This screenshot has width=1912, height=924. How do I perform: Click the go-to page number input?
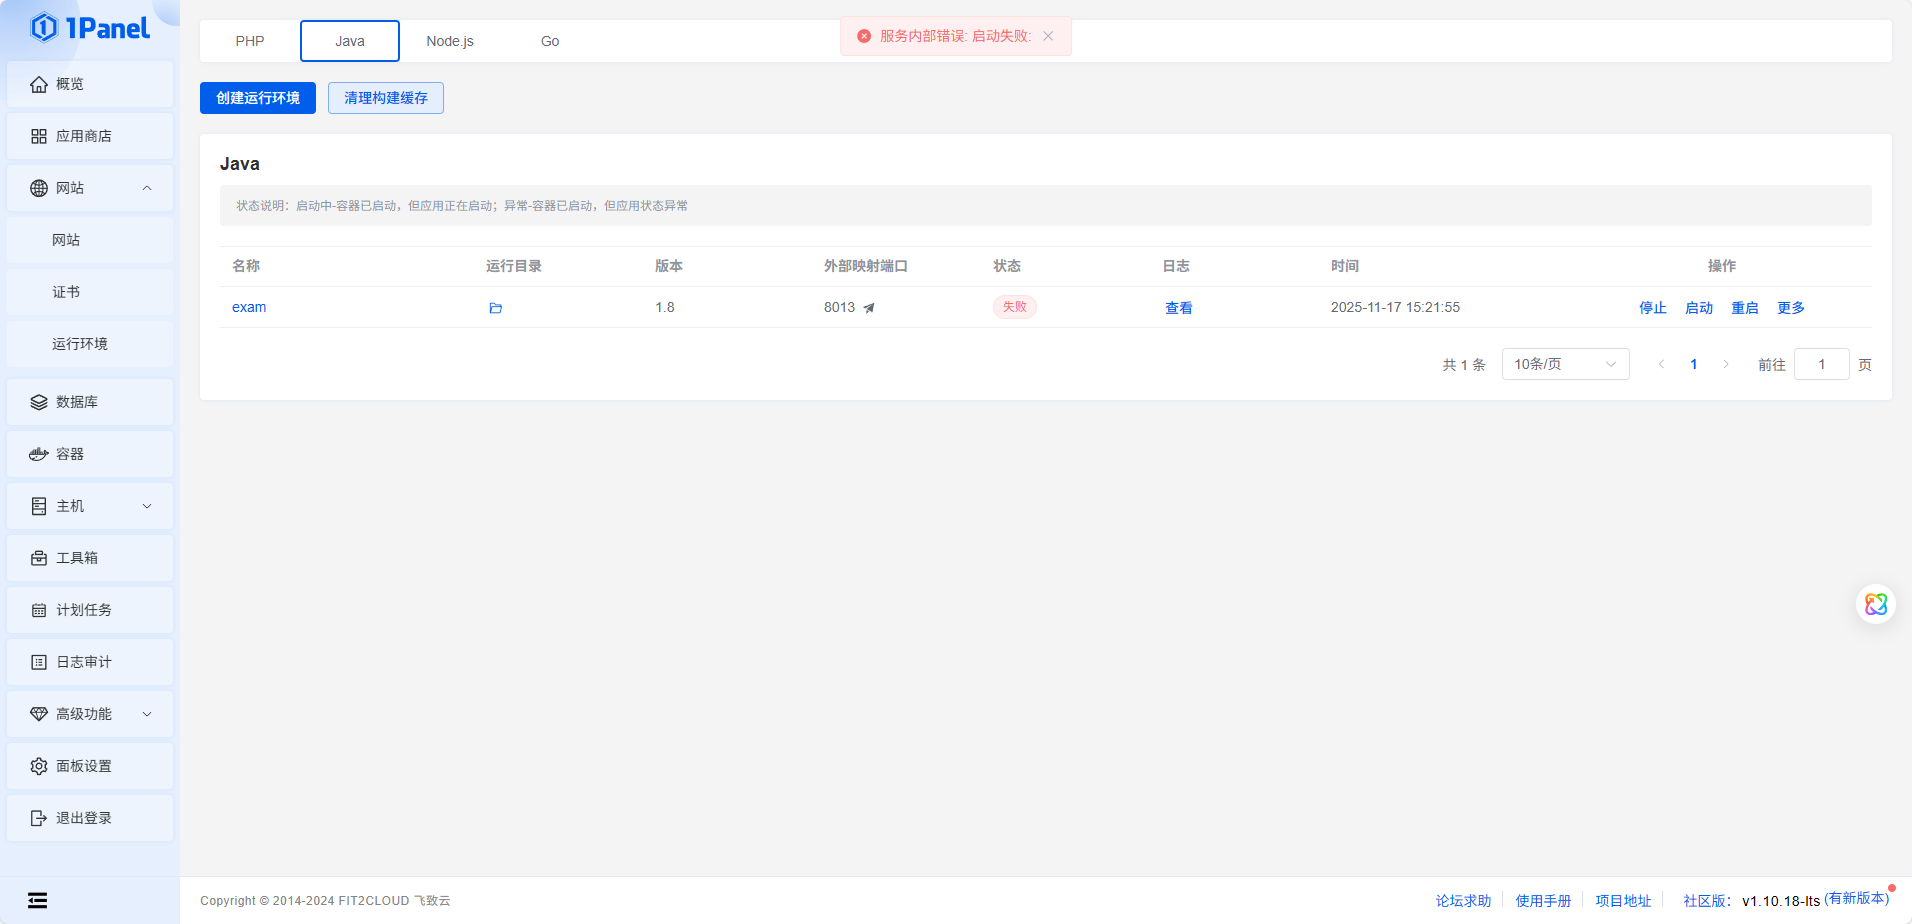[1821, 364]
